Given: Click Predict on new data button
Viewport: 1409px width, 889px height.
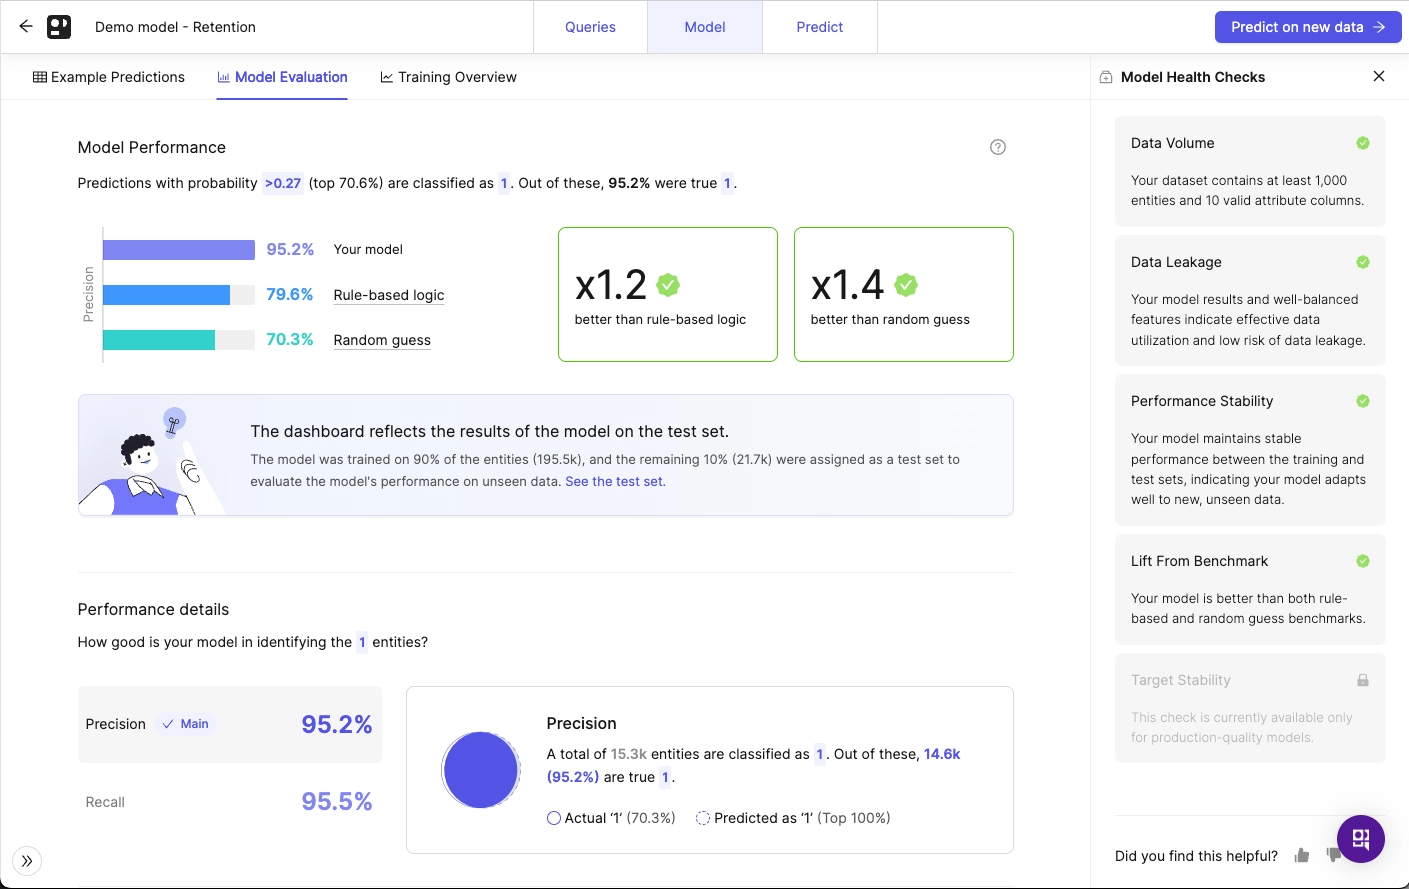Looking at the screenshot, I should click(1307, 27).
